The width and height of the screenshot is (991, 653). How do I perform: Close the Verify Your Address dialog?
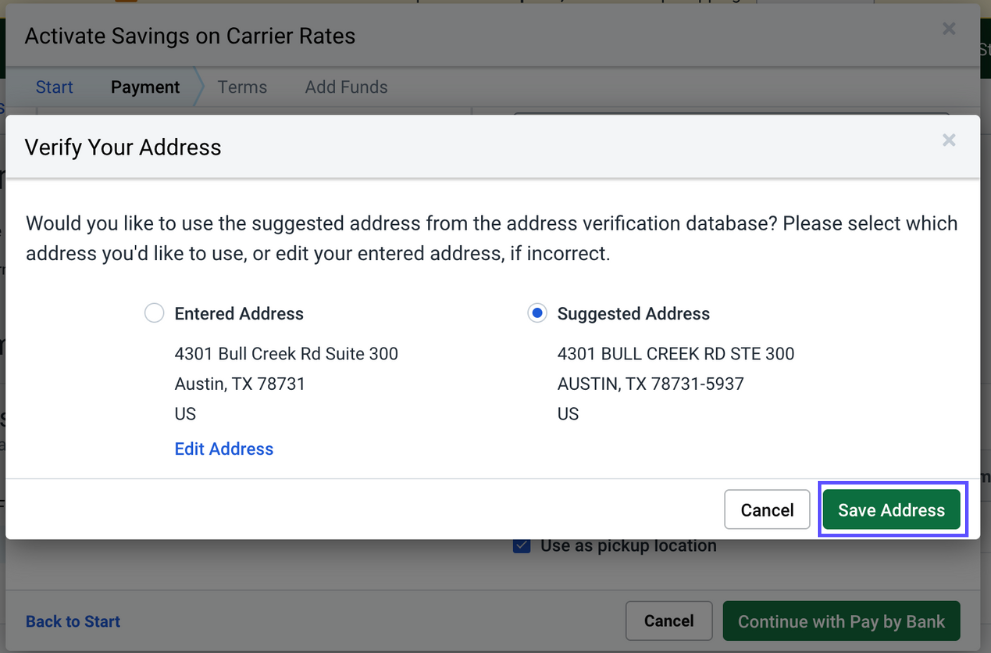(948, 140)
